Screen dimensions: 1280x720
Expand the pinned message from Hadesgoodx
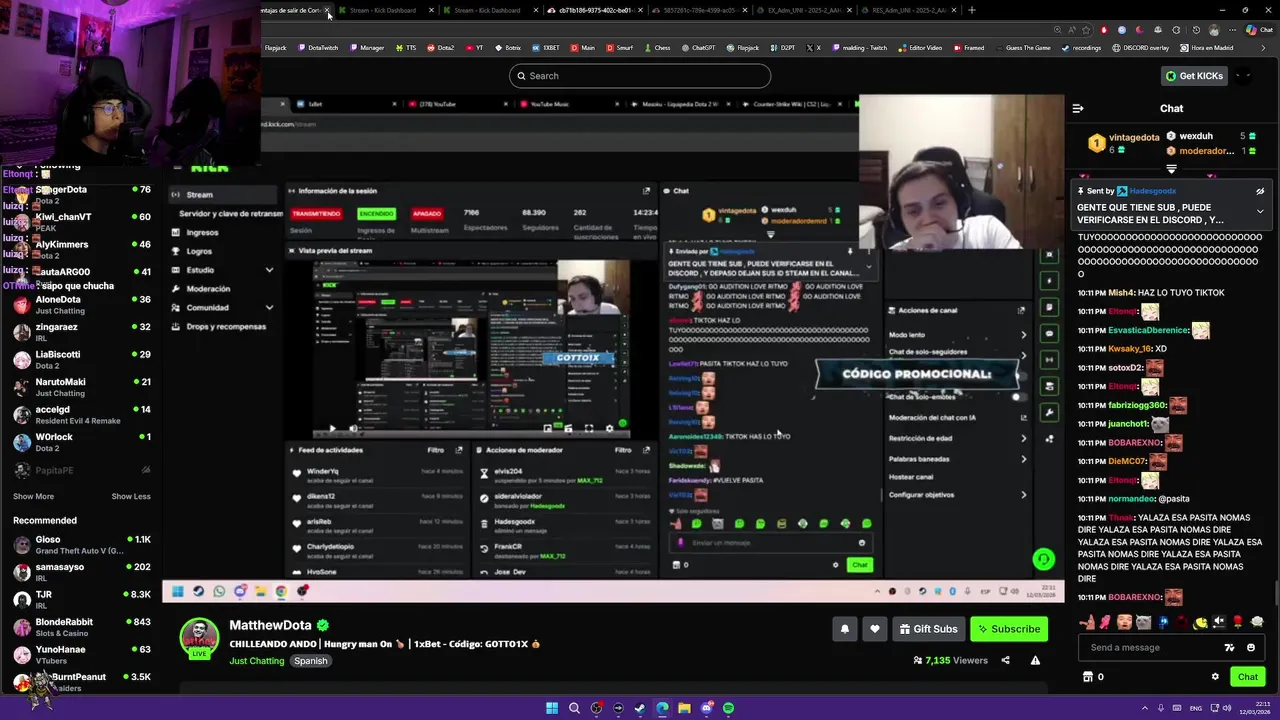click(x=1260, y=212)
